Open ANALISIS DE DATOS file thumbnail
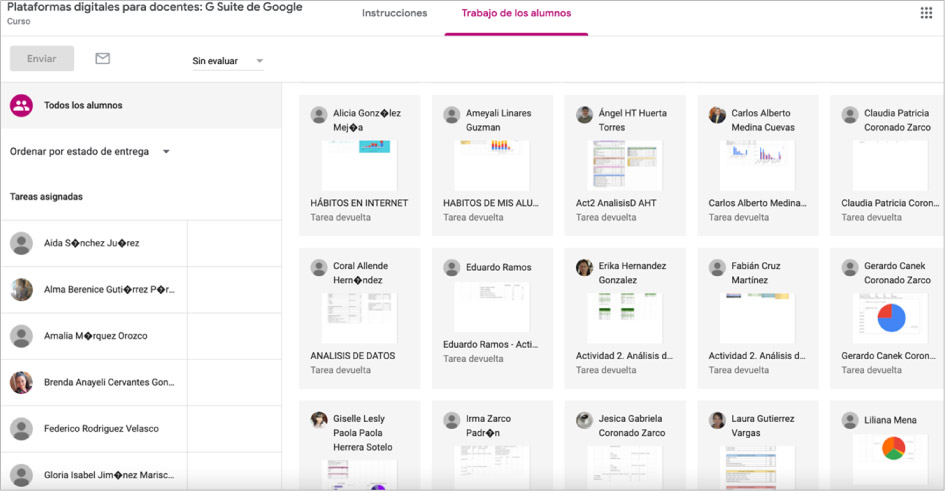 point(359,318)
